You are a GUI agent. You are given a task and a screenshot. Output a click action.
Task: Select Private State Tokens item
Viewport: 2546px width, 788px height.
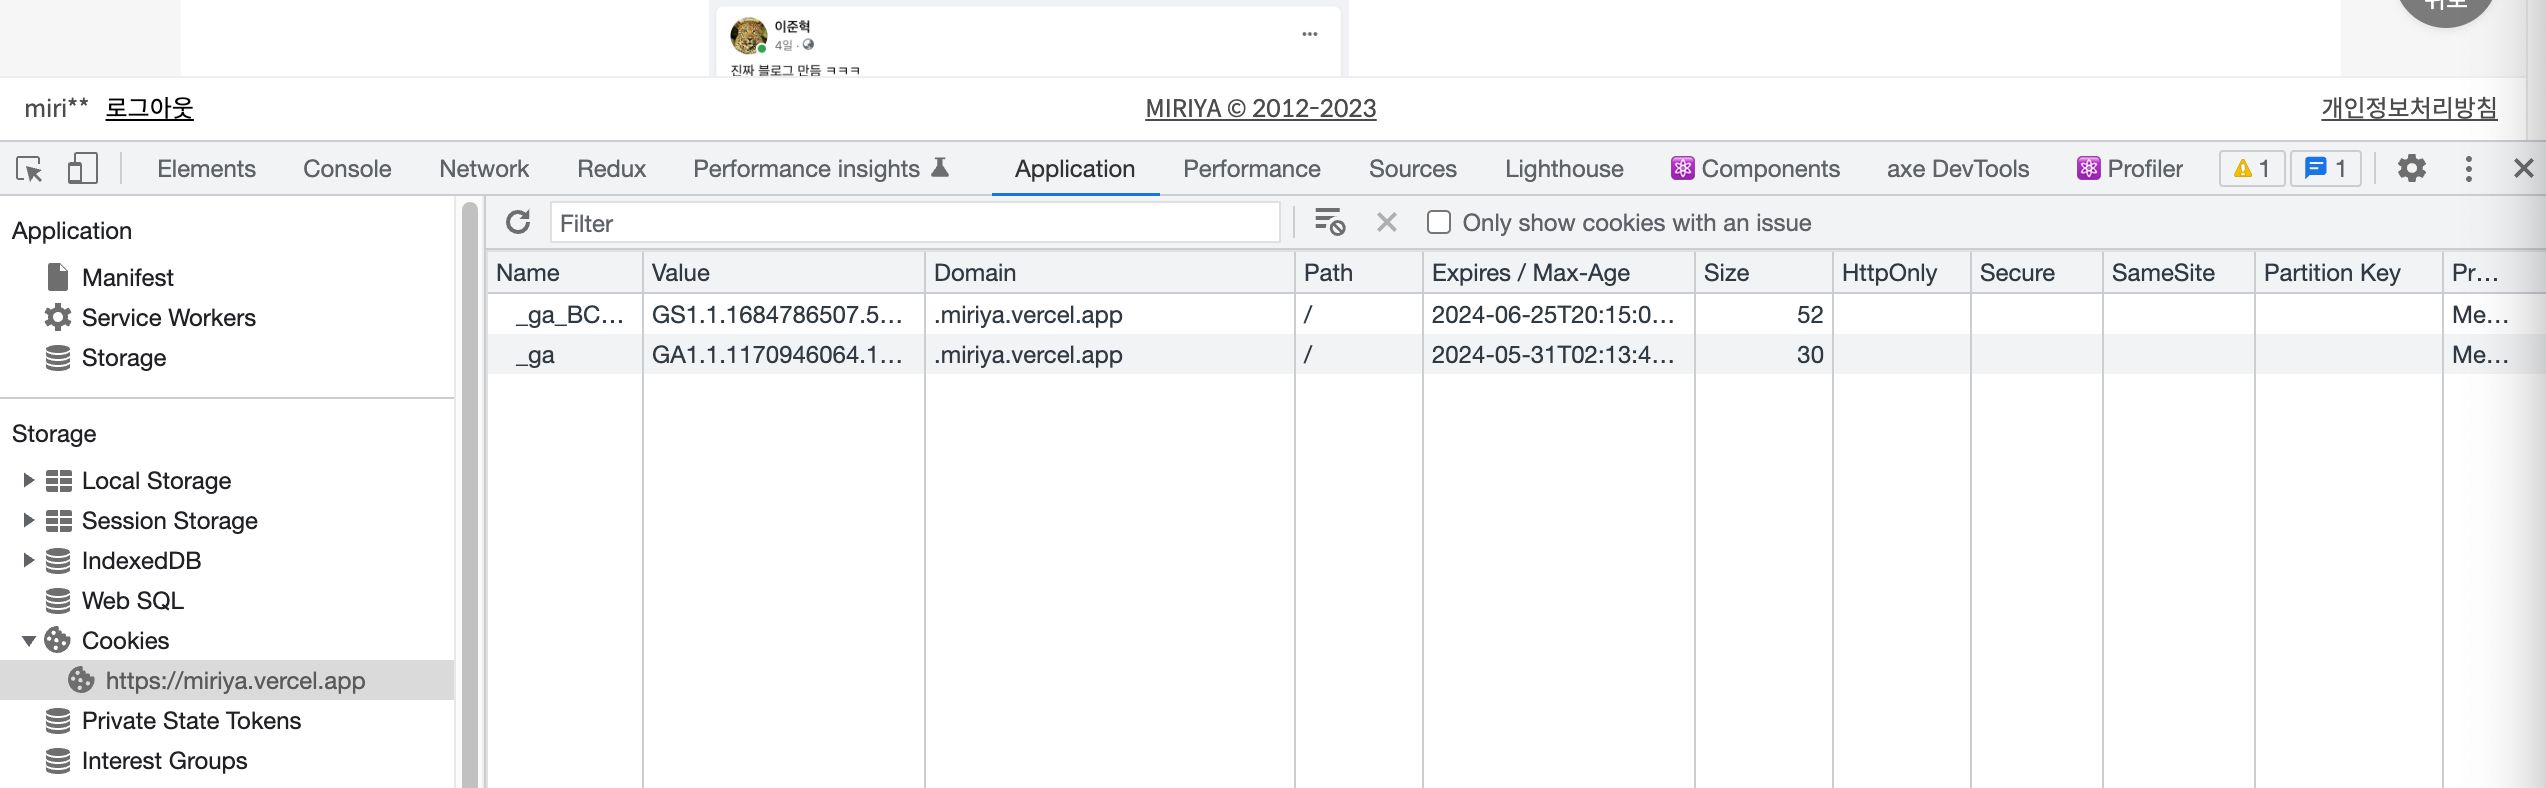click(x=191, y=720)
